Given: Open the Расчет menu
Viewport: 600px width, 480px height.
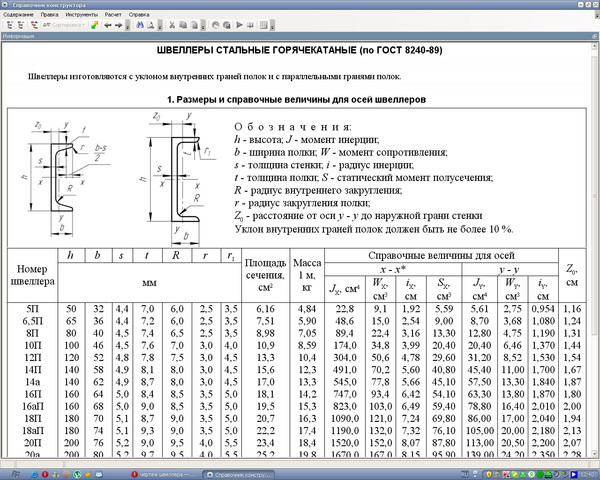Looking at the screenshot, I should (x=113, y=15).
